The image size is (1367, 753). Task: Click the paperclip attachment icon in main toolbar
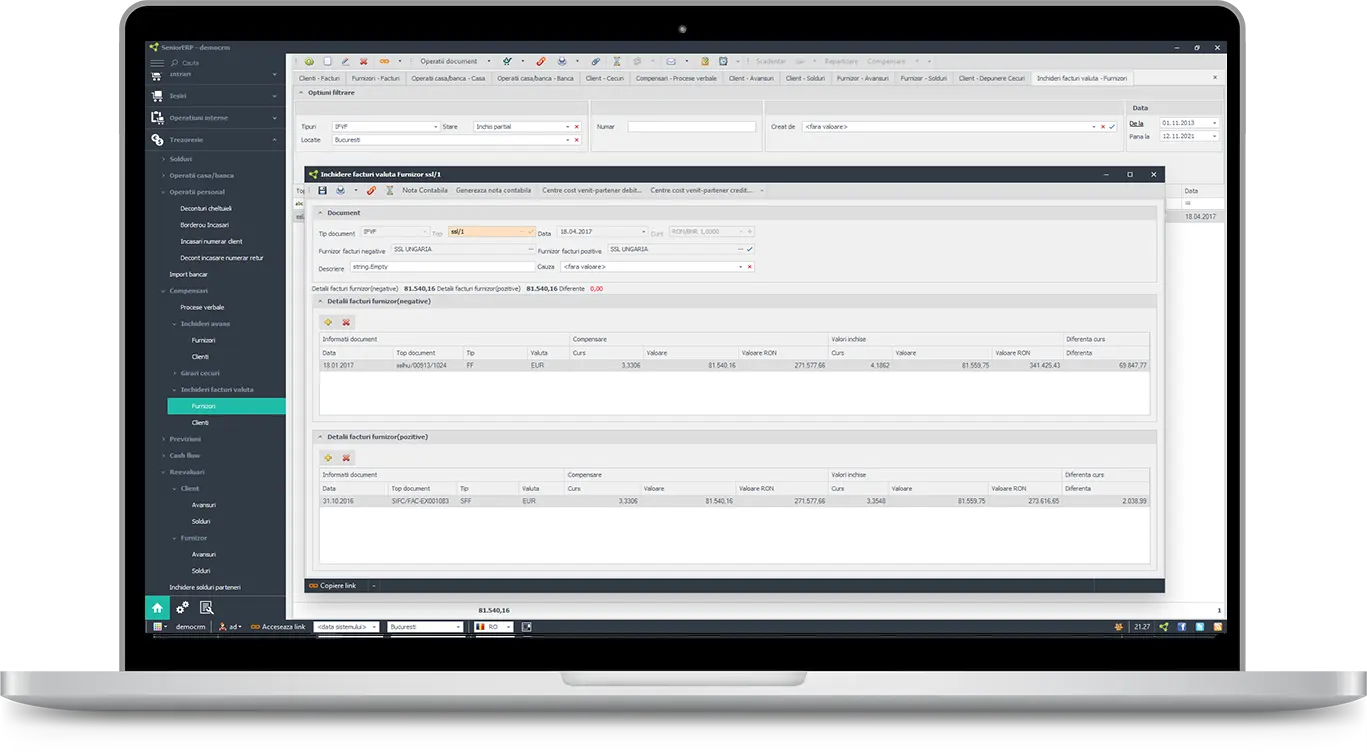(596, 61)
